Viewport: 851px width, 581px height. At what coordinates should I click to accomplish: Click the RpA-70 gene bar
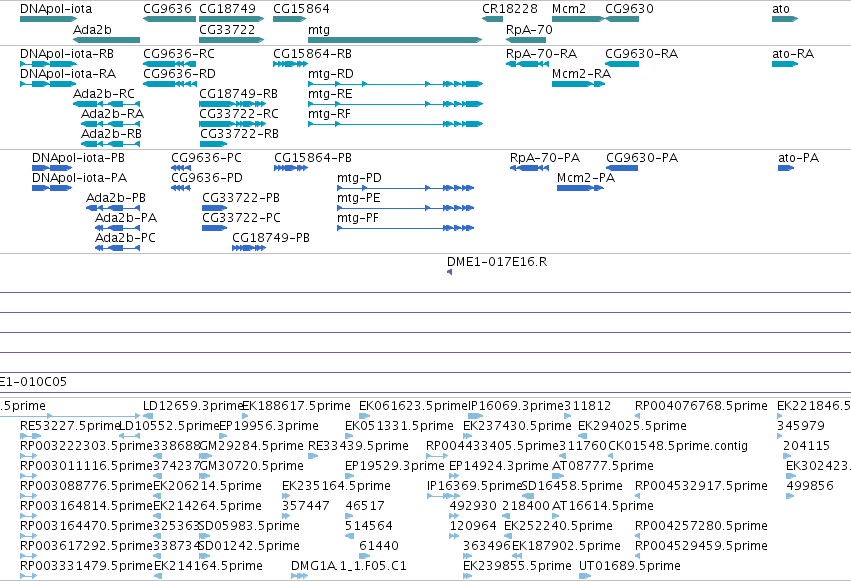[x=526, y=40]
